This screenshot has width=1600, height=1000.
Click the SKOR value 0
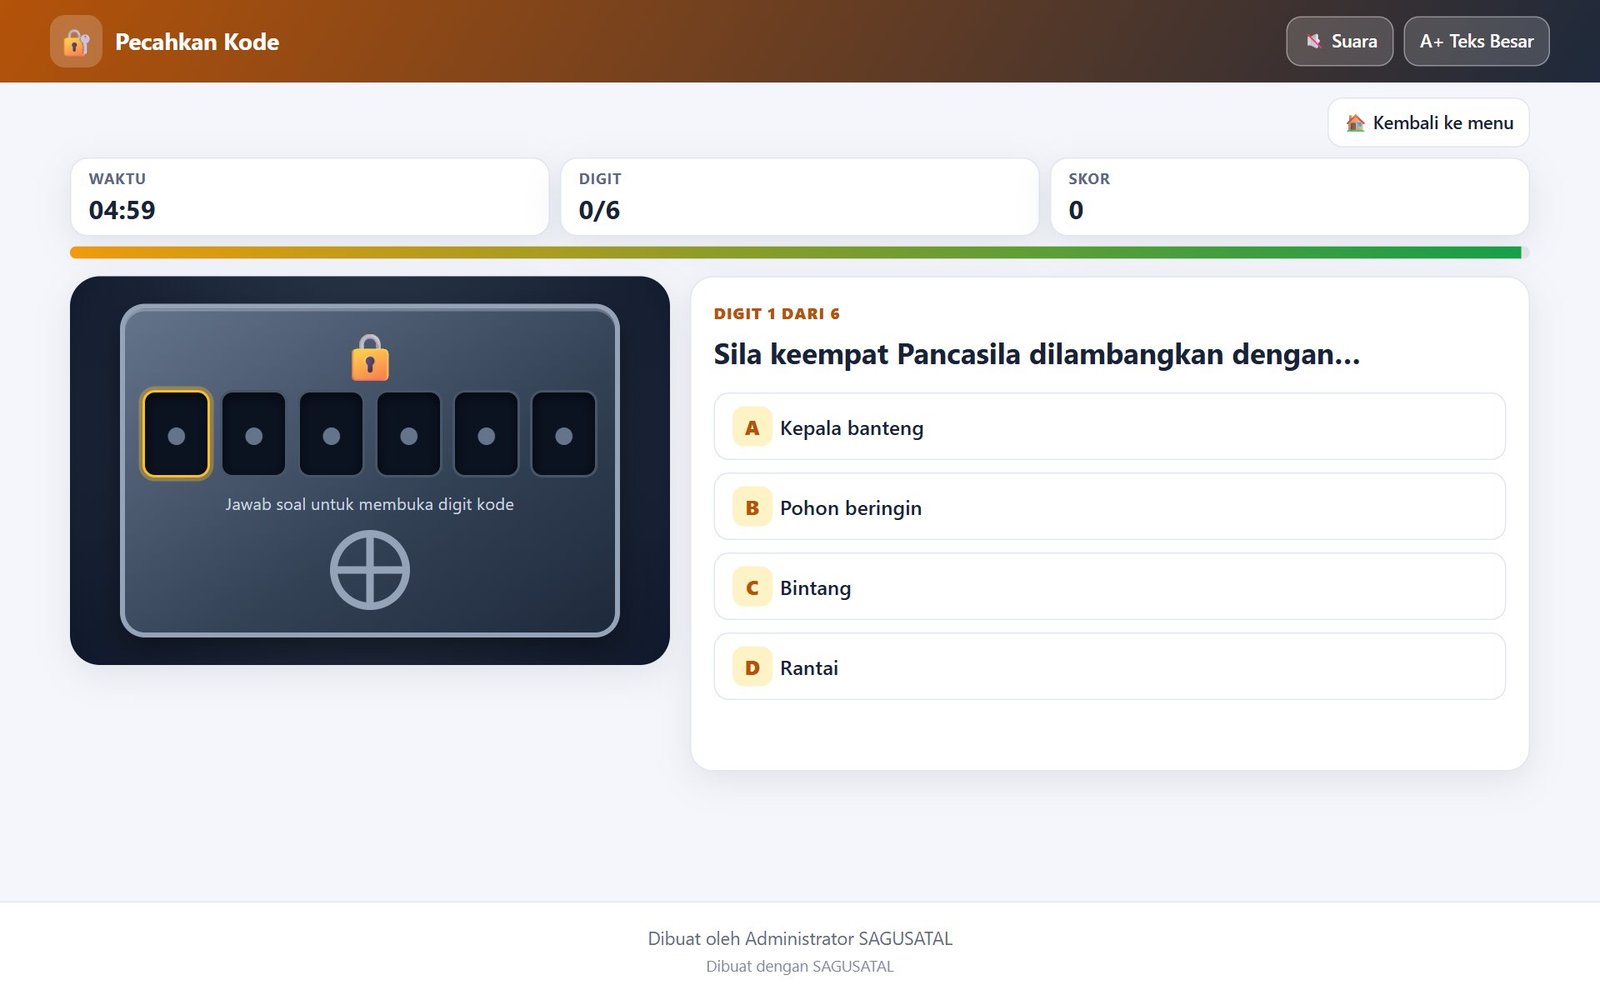1076,210
